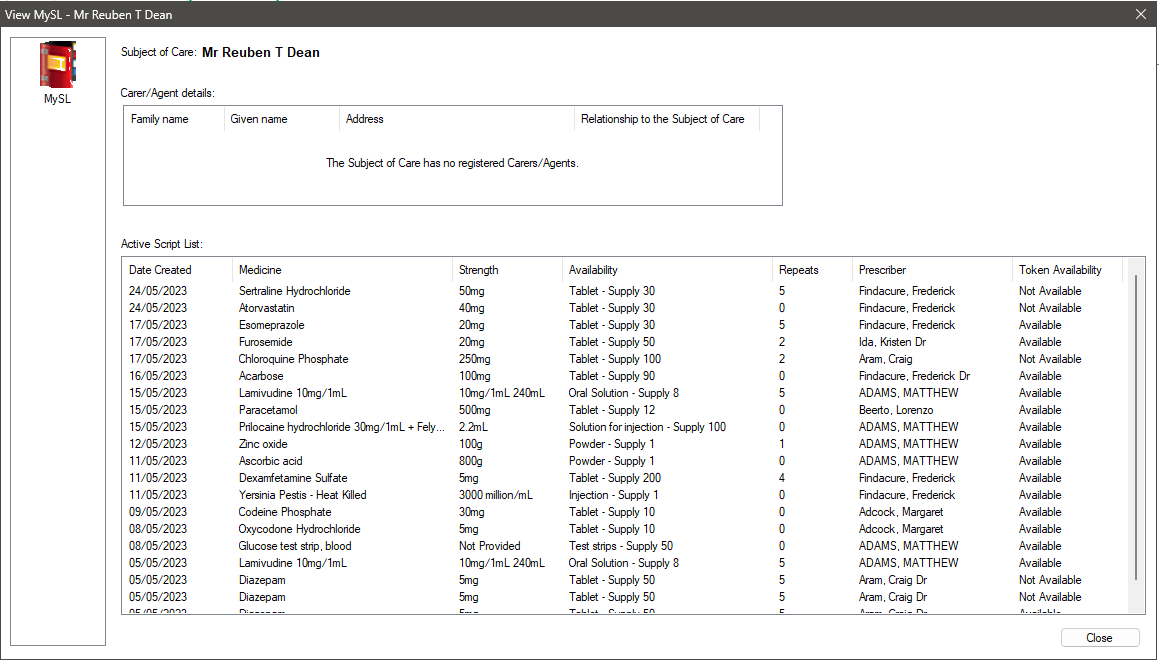Click the no registered Carers/Agents message

pyautogui.click(x=452, y=163)
